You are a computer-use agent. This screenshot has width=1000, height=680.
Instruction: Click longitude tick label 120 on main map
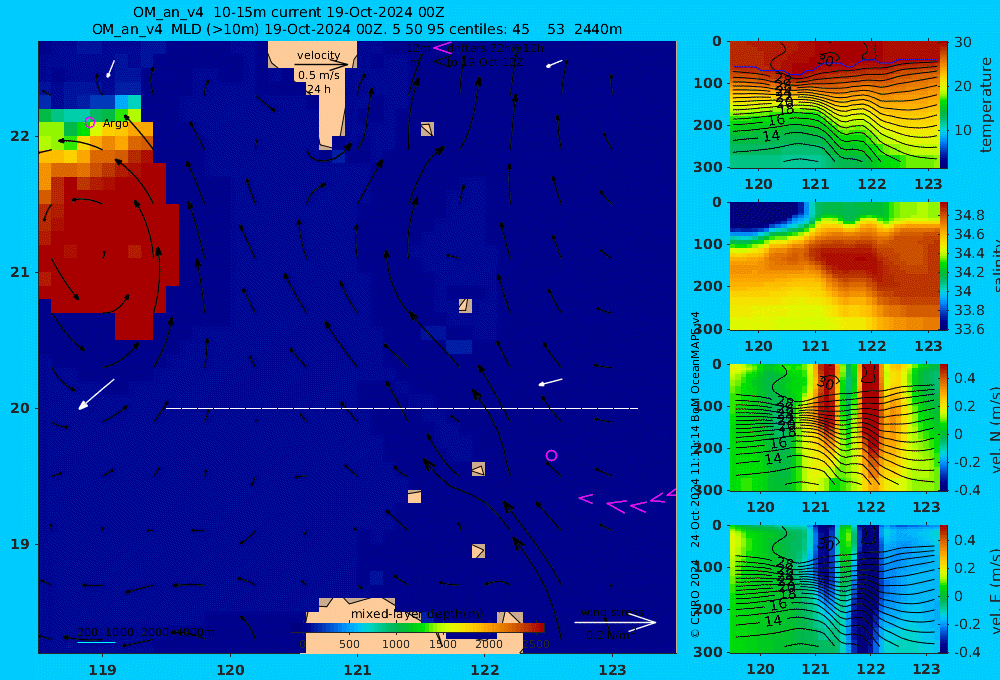coord(230,670)
